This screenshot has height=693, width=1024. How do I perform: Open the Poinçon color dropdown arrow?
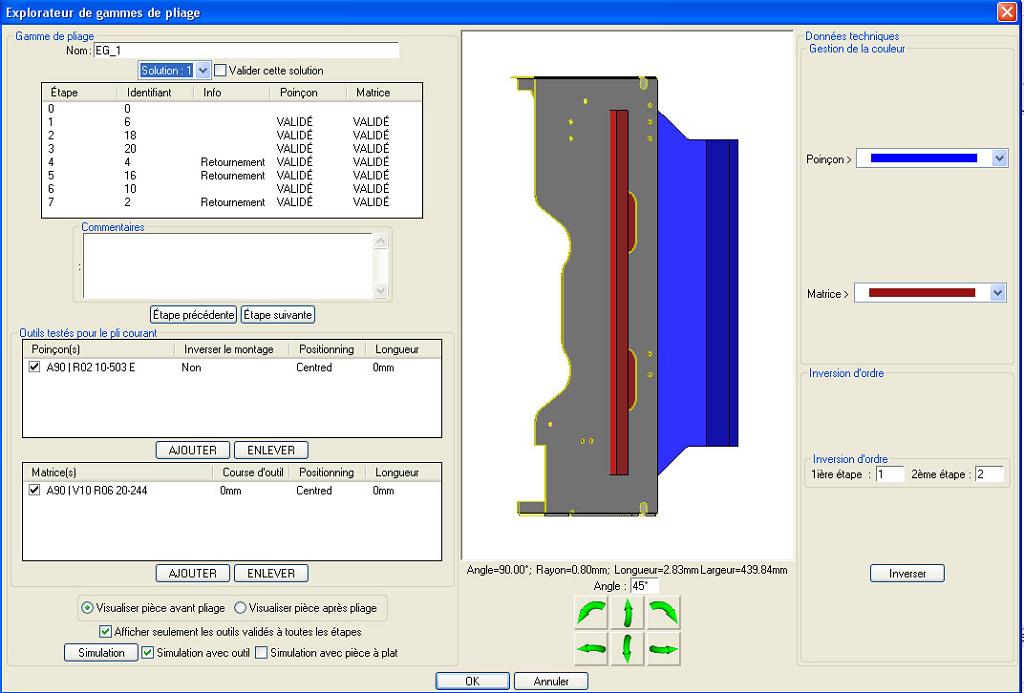pos(999,158)
